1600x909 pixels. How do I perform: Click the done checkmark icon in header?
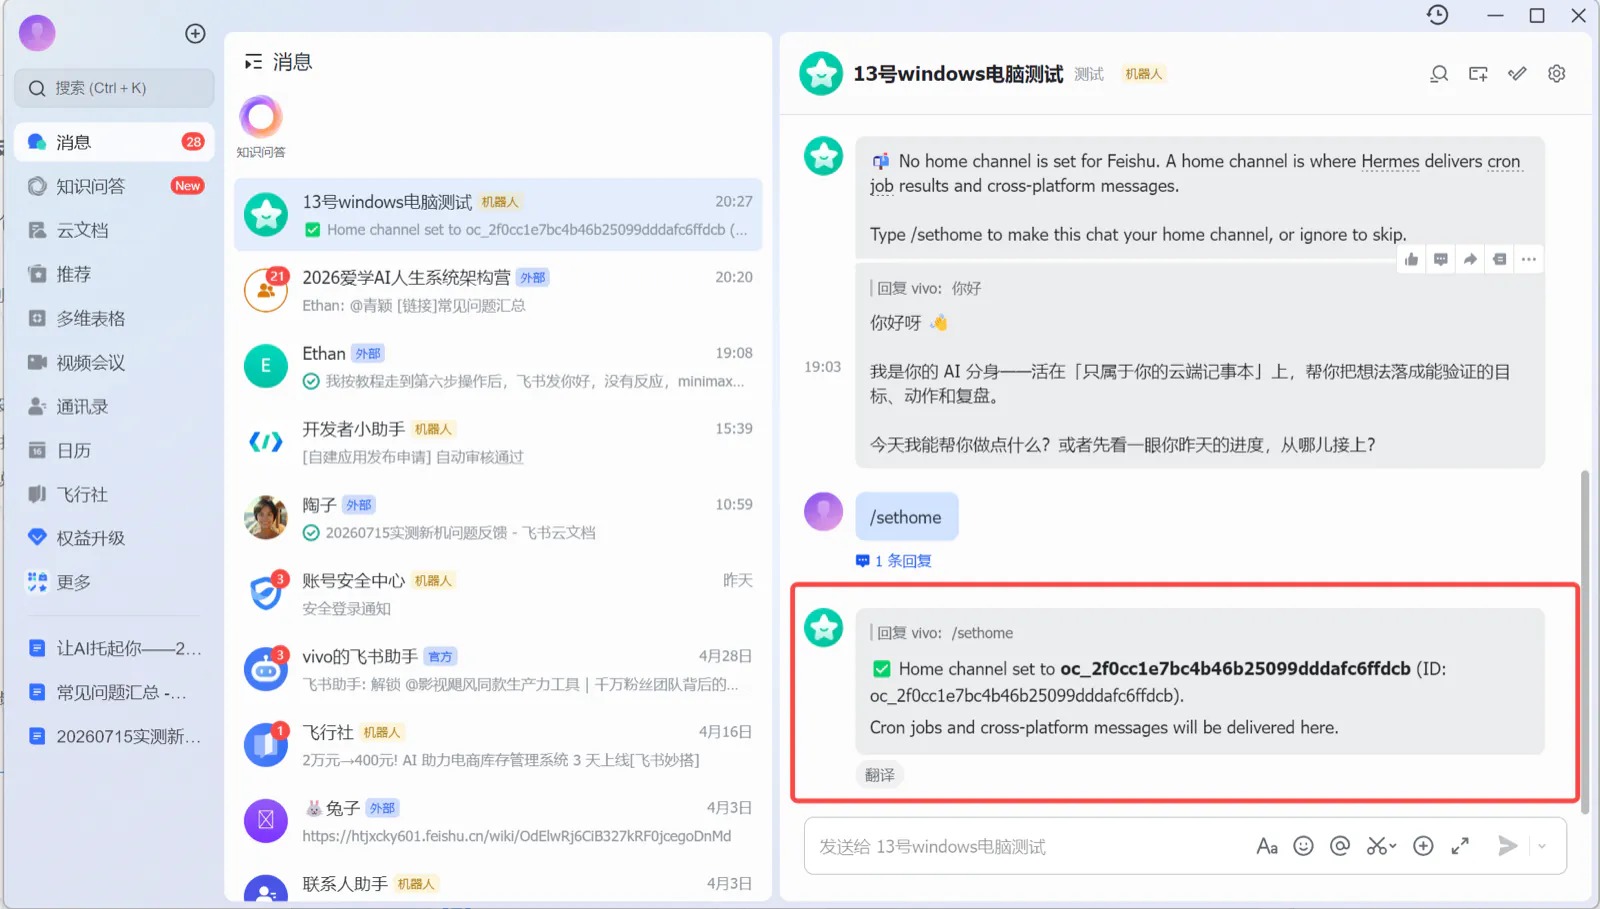(x=1517, y=74)
